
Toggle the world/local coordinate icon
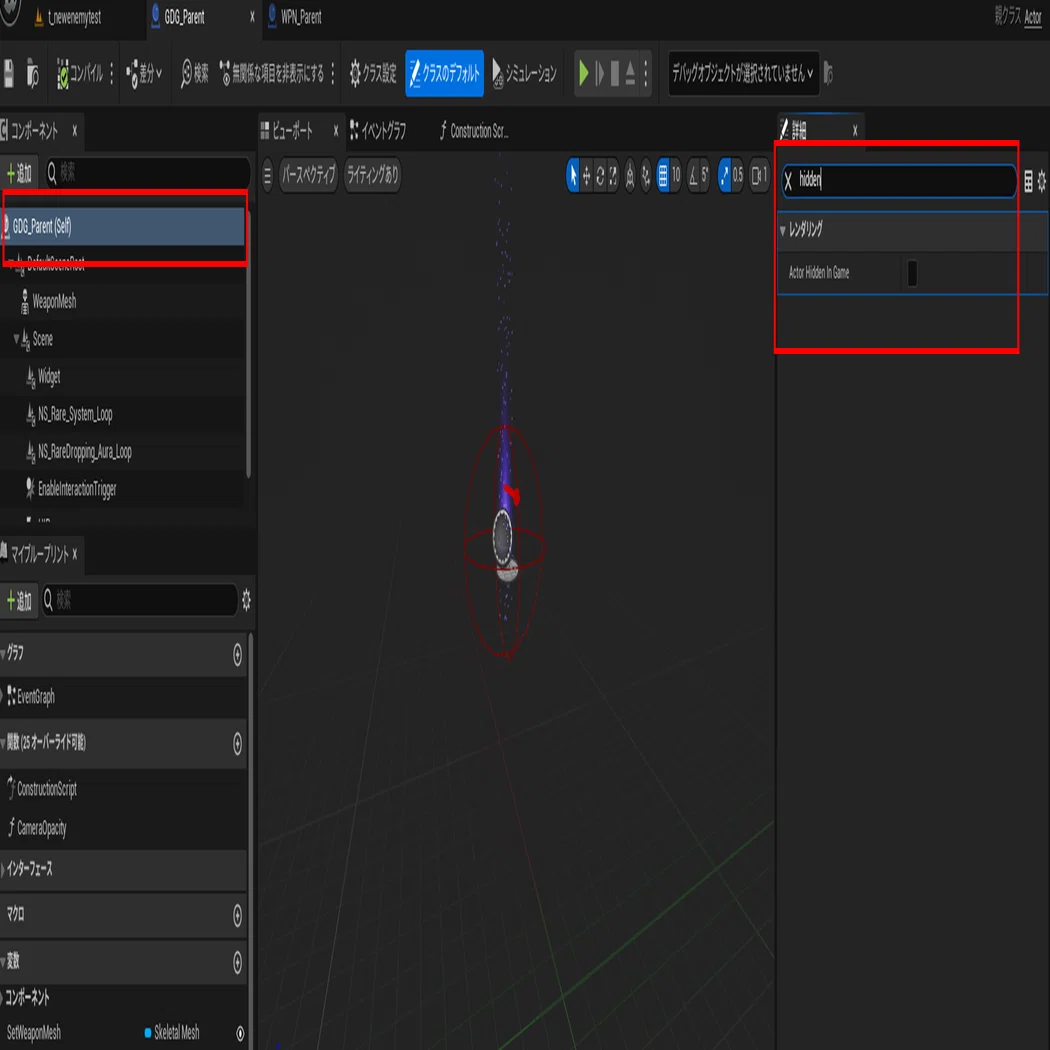tap(630, 175)
